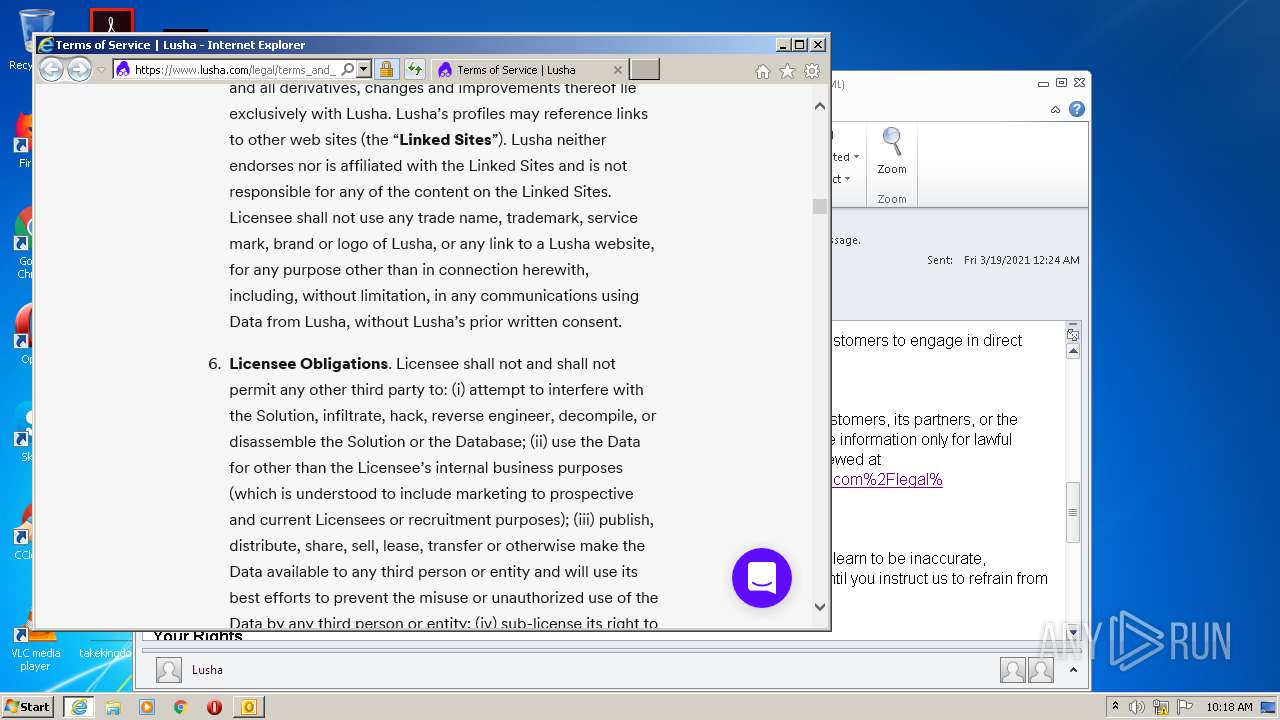Open Windows Media Player taskbar icon

[147, 707]
